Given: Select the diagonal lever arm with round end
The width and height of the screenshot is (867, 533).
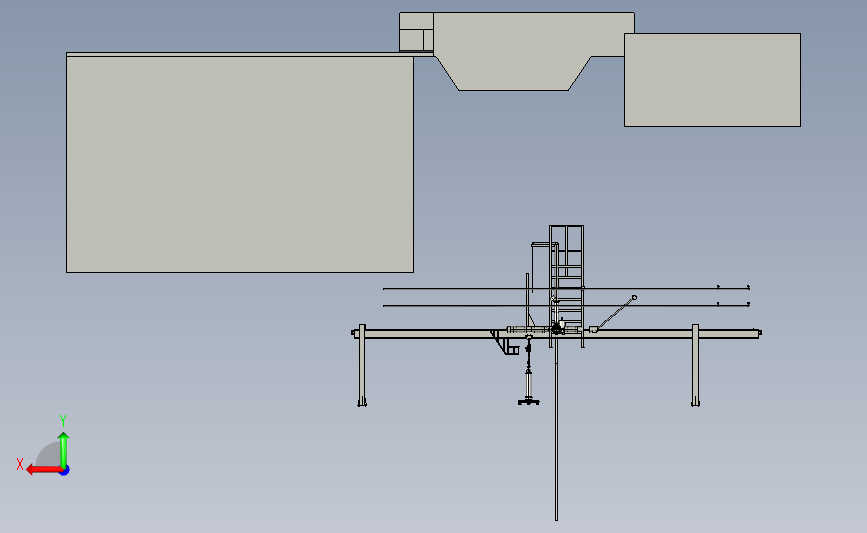Looking at the screenshot, I should 615,313.
